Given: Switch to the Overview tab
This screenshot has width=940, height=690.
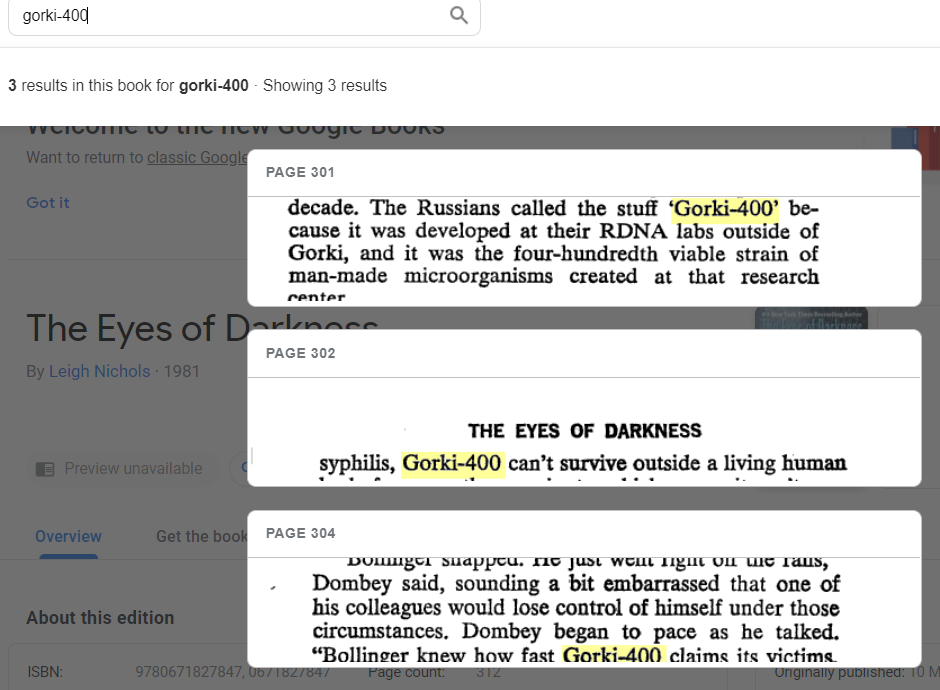Looking at the screenshot, I should click(x=68, y=537).
